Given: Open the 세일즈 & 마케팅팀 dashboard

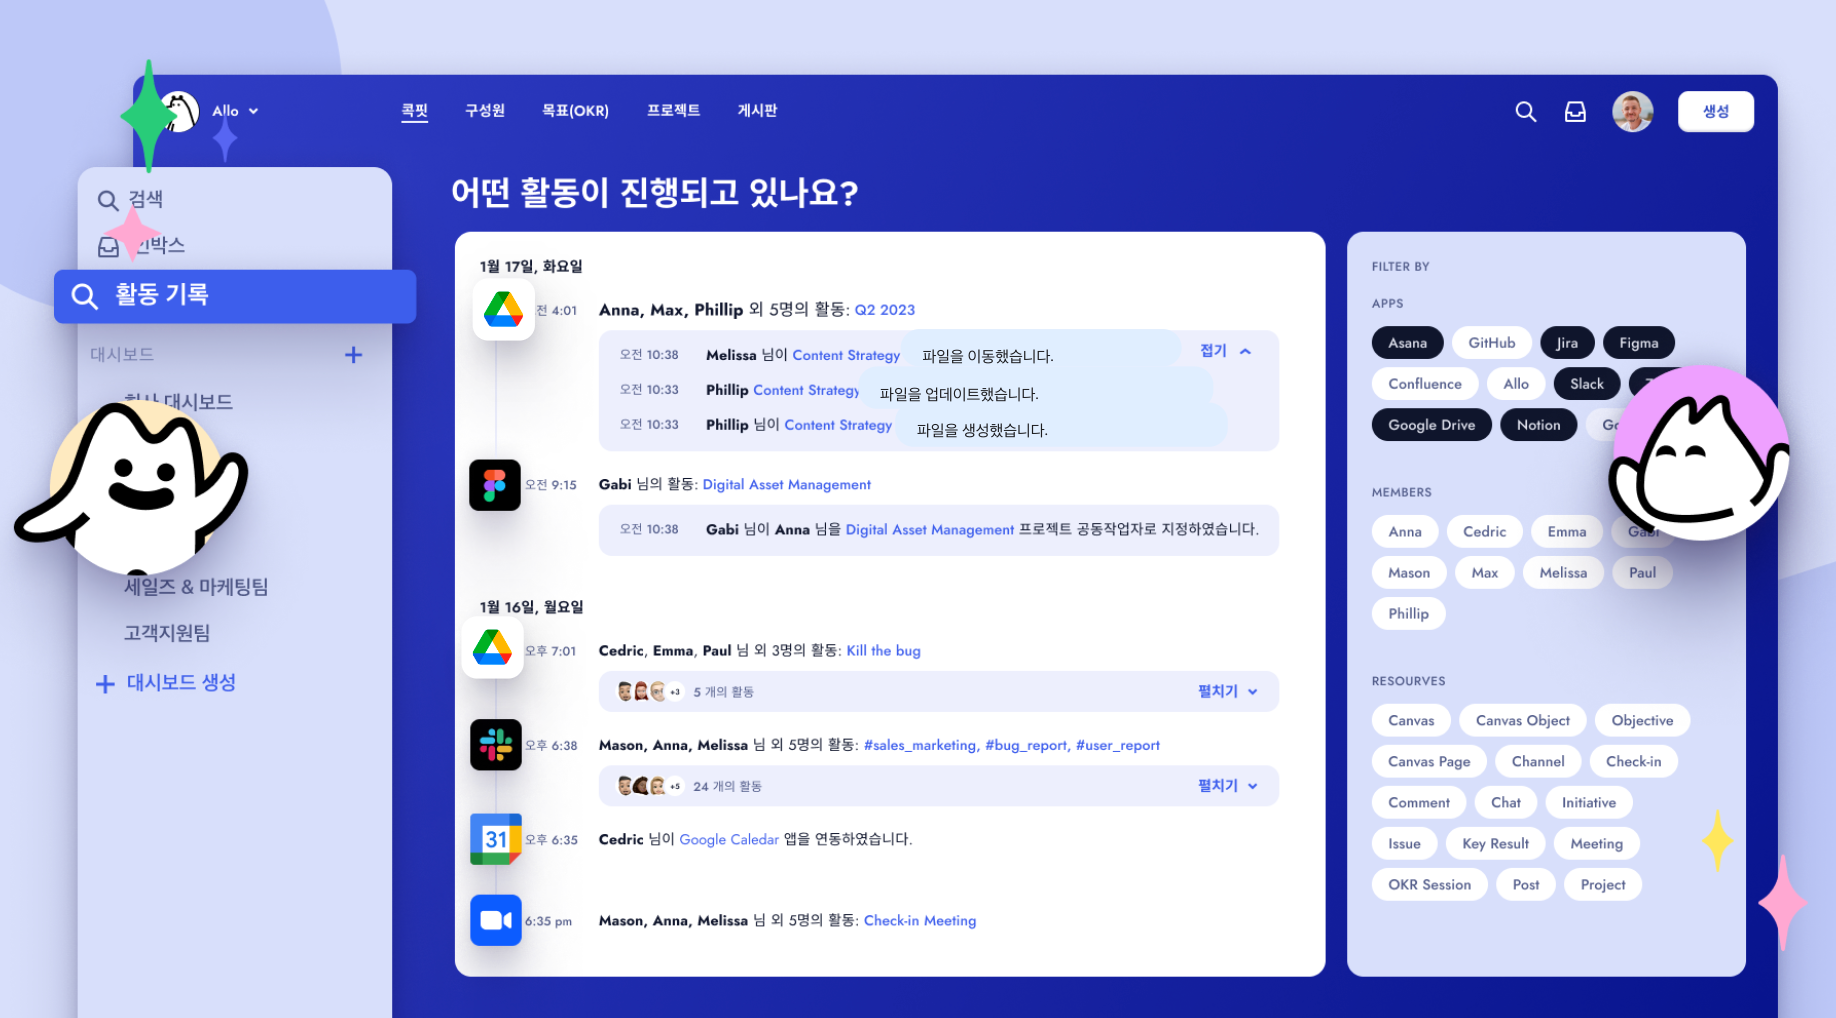Looking at the screenshot, I should pyautogui.click(x=196, y=587).
